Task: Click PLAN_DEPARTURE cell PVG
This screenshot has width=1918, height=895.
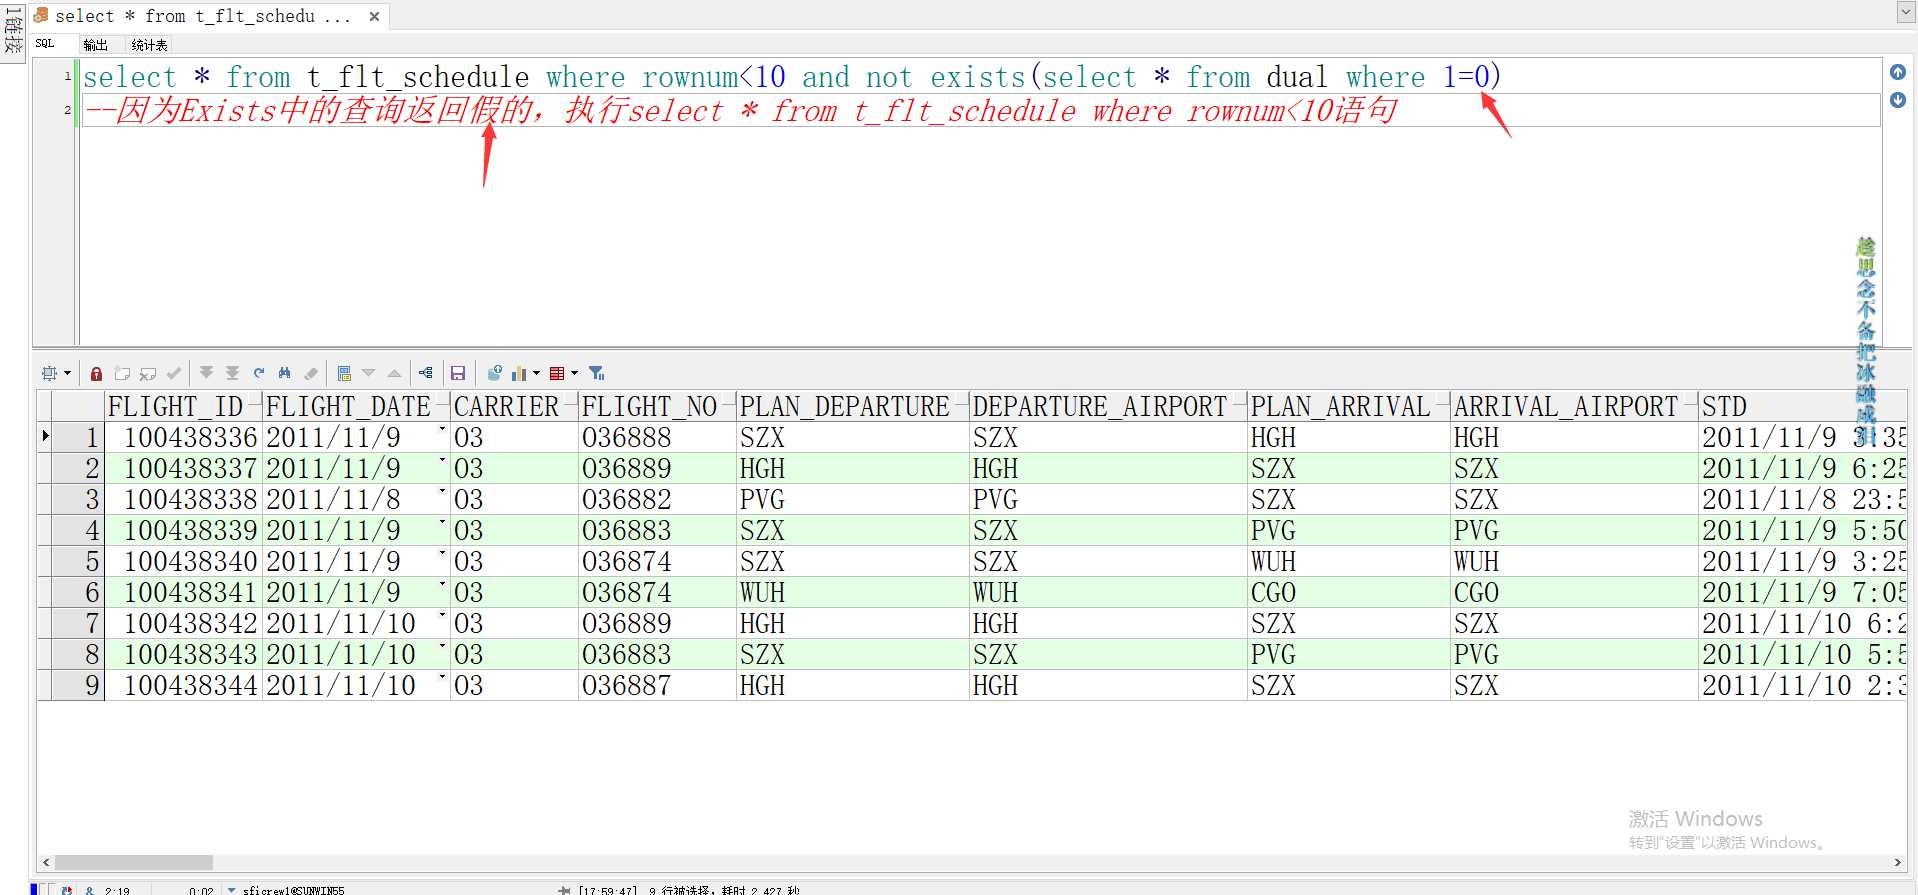Action: [853, 499]
